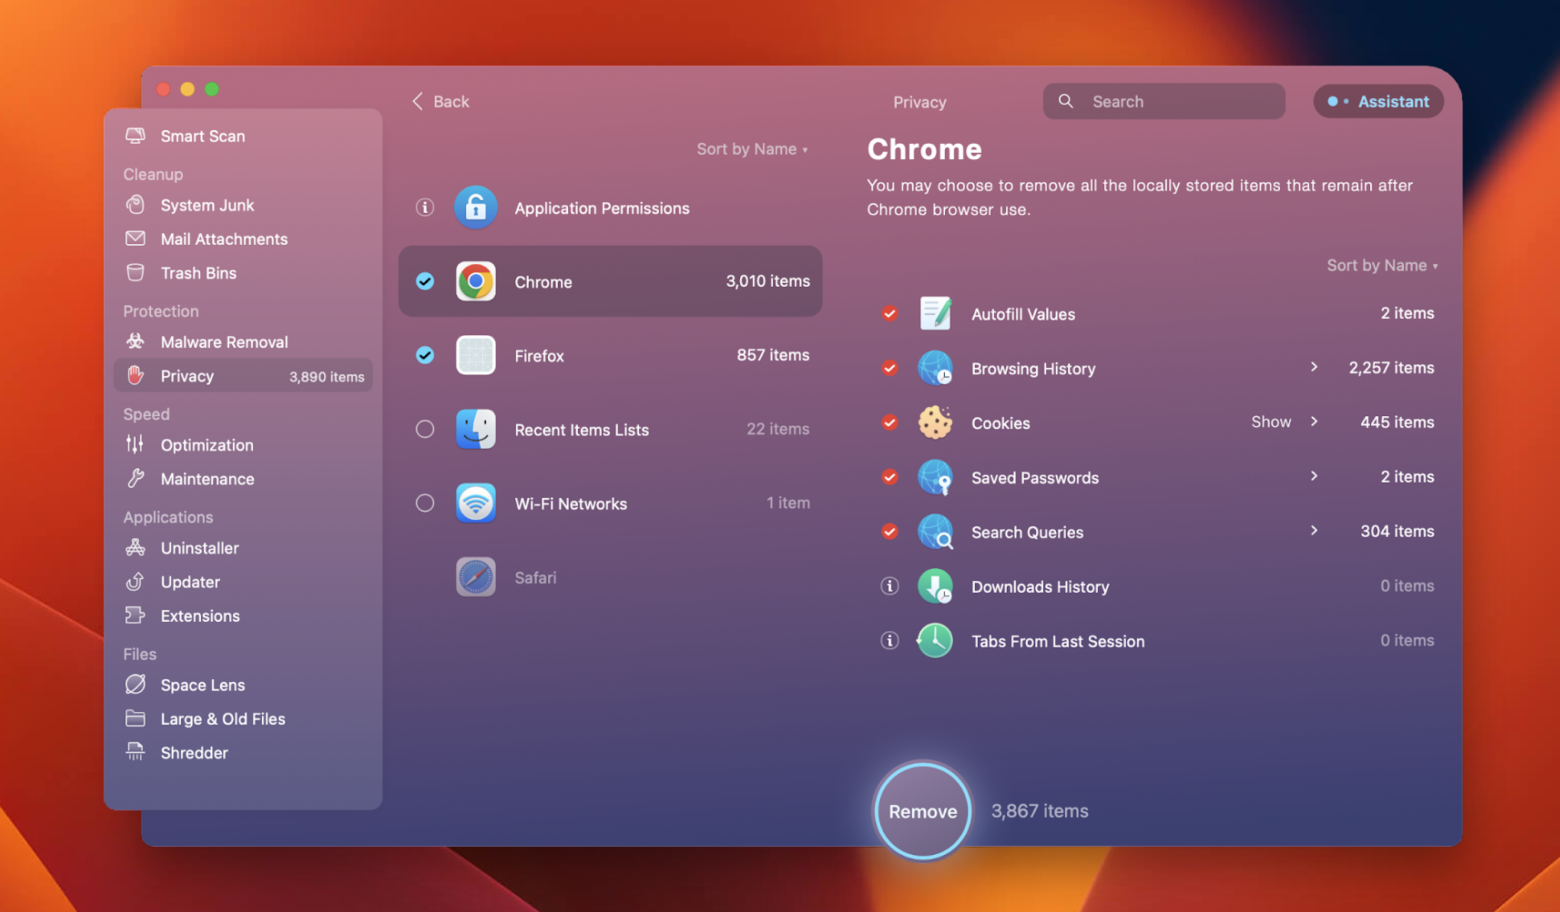Click the Updater icon in sidebar

(x=135, y=581)
